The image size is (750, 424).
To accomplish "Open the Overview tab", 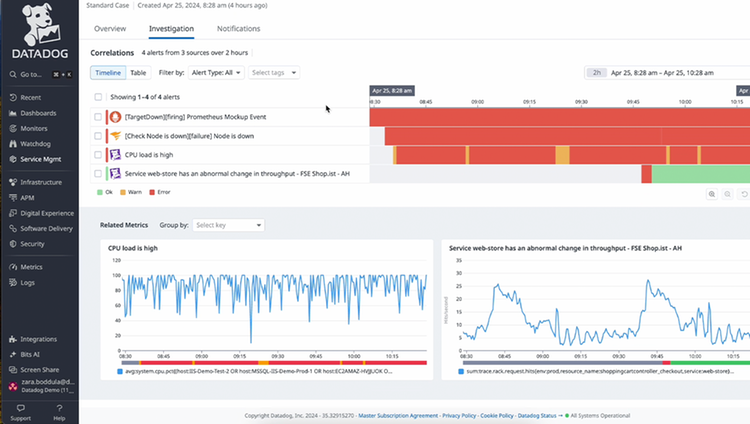I will click(x=110, y=29).
